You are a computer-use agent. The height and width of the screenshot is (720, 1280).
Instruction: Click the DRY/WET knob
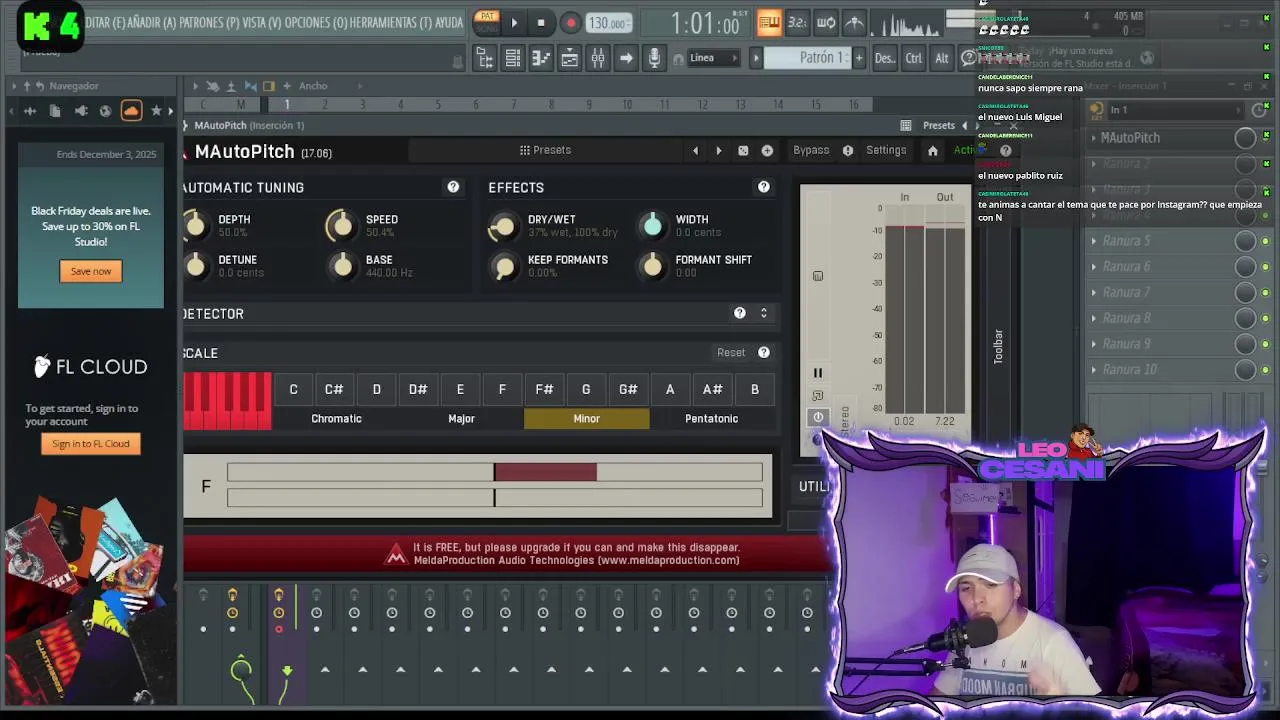[x=503, y=226]
